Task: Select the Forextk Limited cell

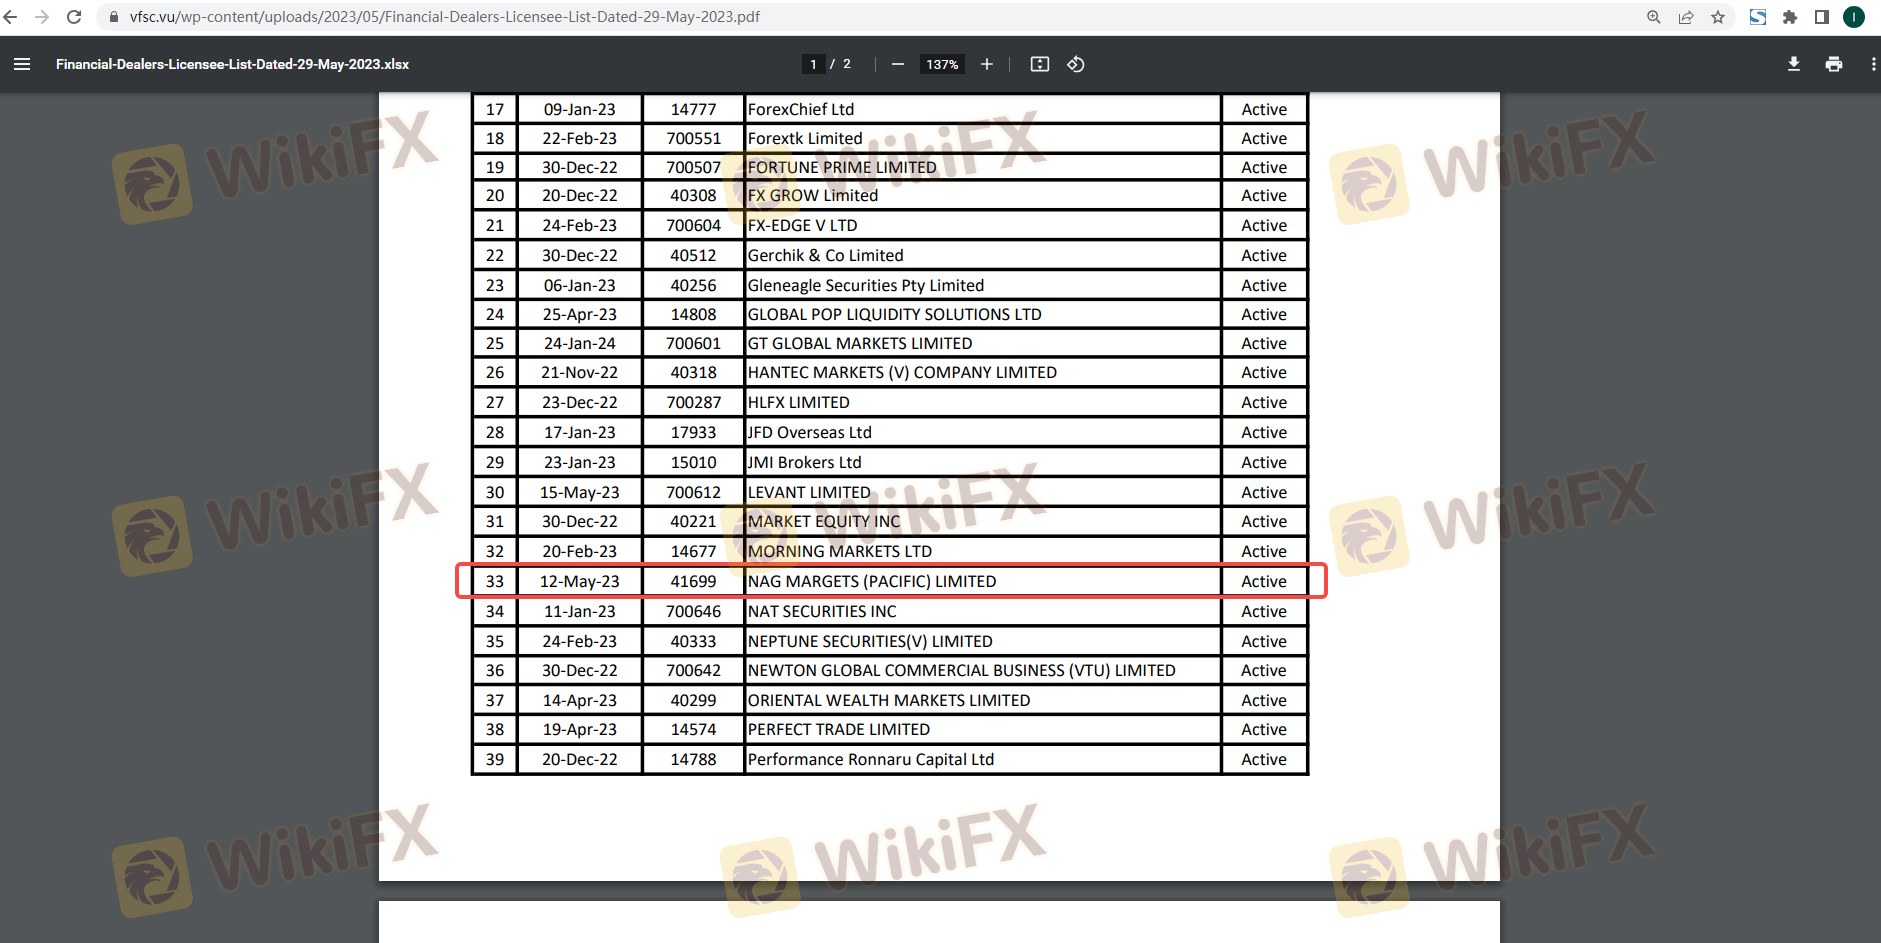Action: tap(805, 138)
